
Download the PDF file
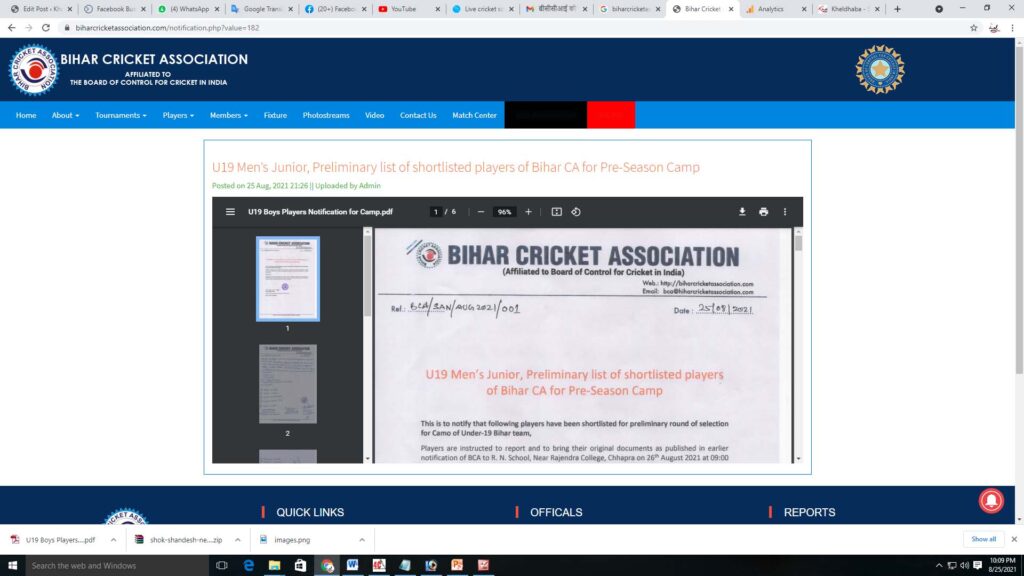(x=742, y=212)
